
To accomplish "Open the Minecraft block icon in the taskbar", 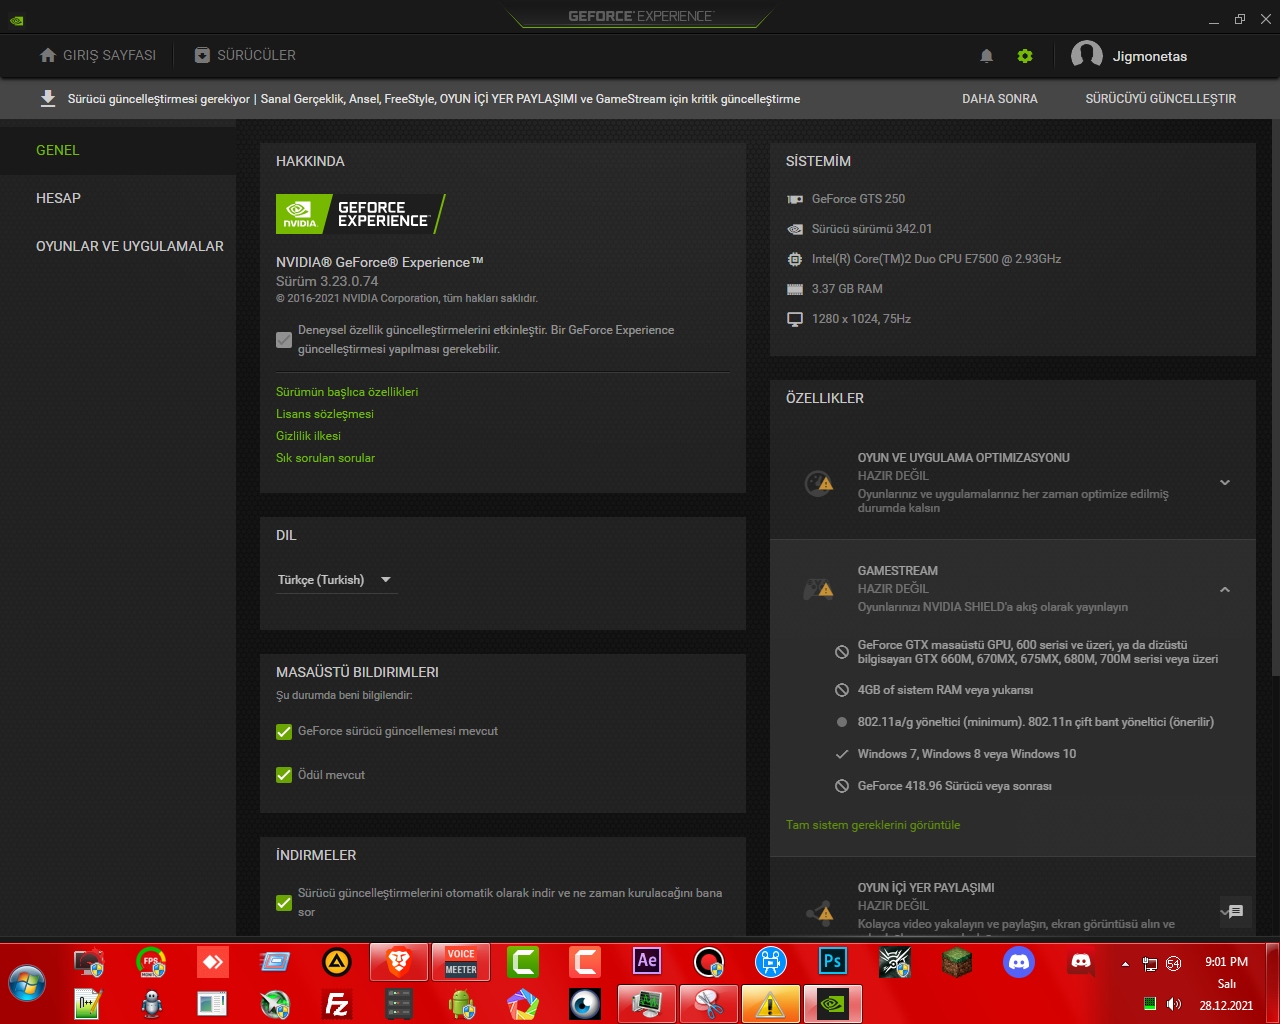I will (957, 962).
